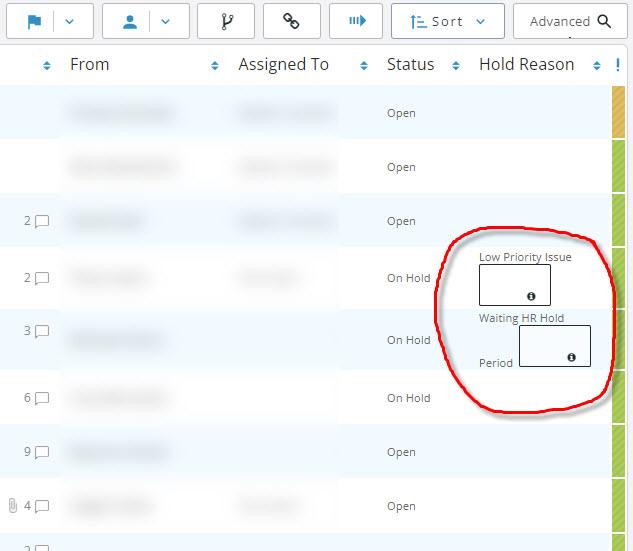The image size is (633, 551).
Task: Click the orange priority bar on first row
Action: tap(618, 113)
